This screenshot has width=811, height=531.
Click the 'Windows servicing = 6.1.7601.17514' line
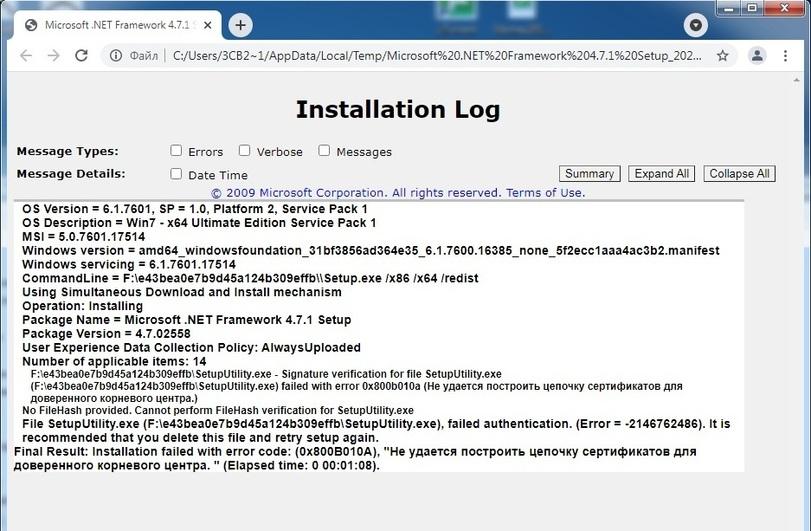pyautogui.click(x=129, y=265)
